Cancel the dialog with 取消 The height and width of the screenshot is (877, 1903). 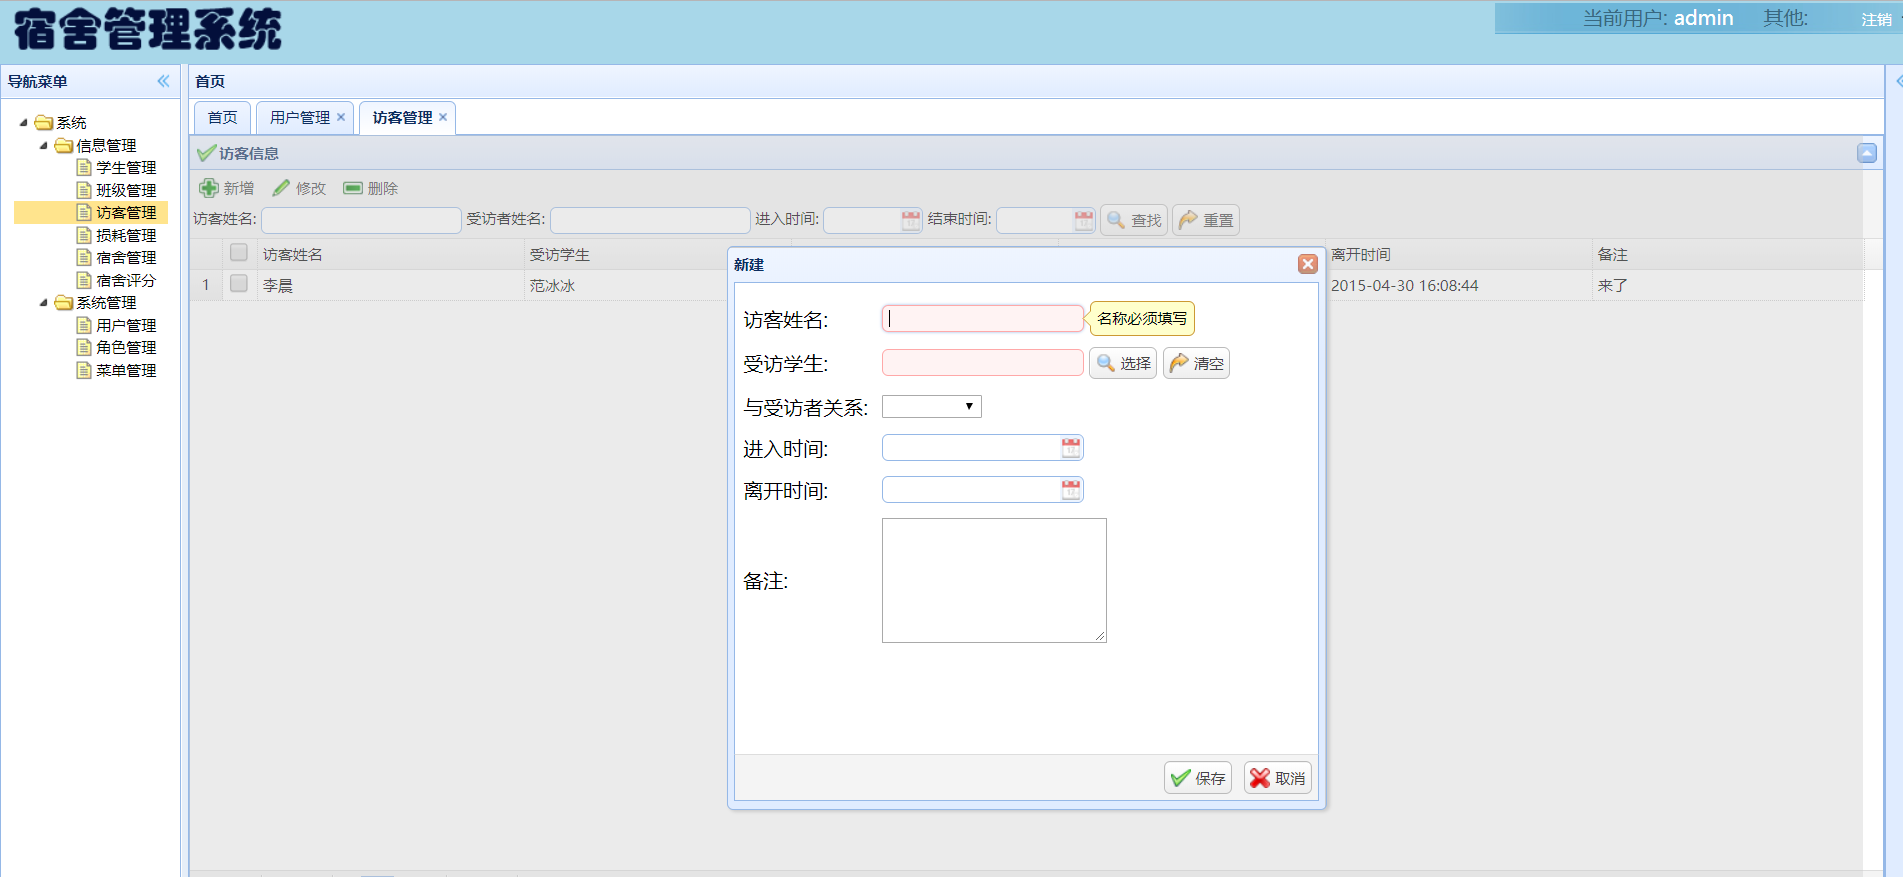(x=1278, y=778)
